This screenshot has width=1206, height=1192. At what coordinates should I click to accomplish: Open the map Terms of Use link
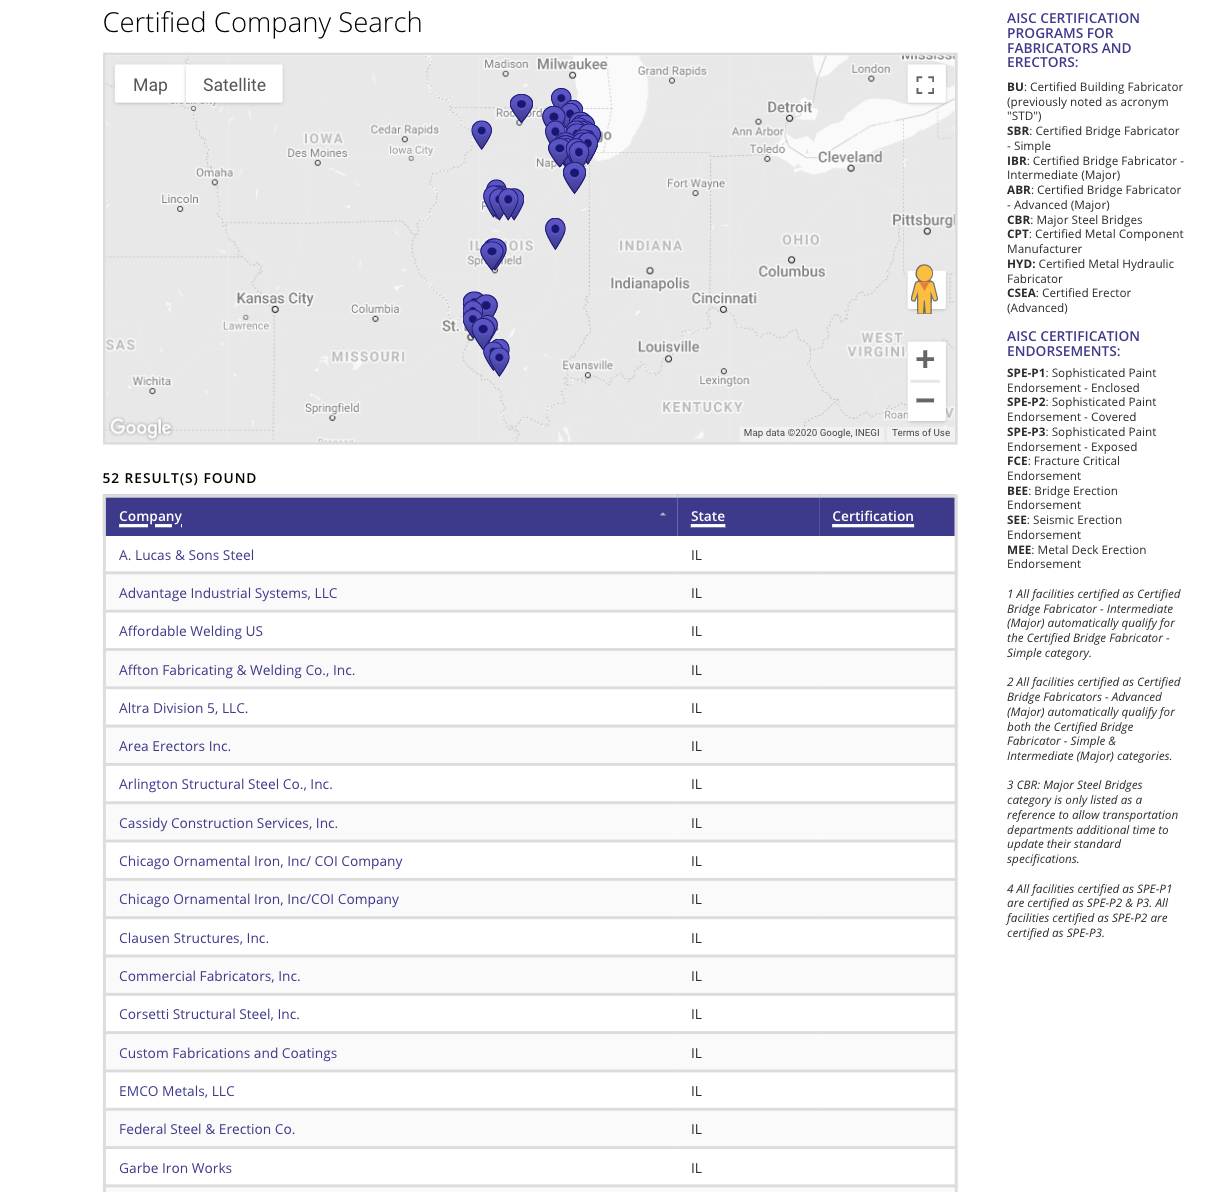tap(921, 433)
